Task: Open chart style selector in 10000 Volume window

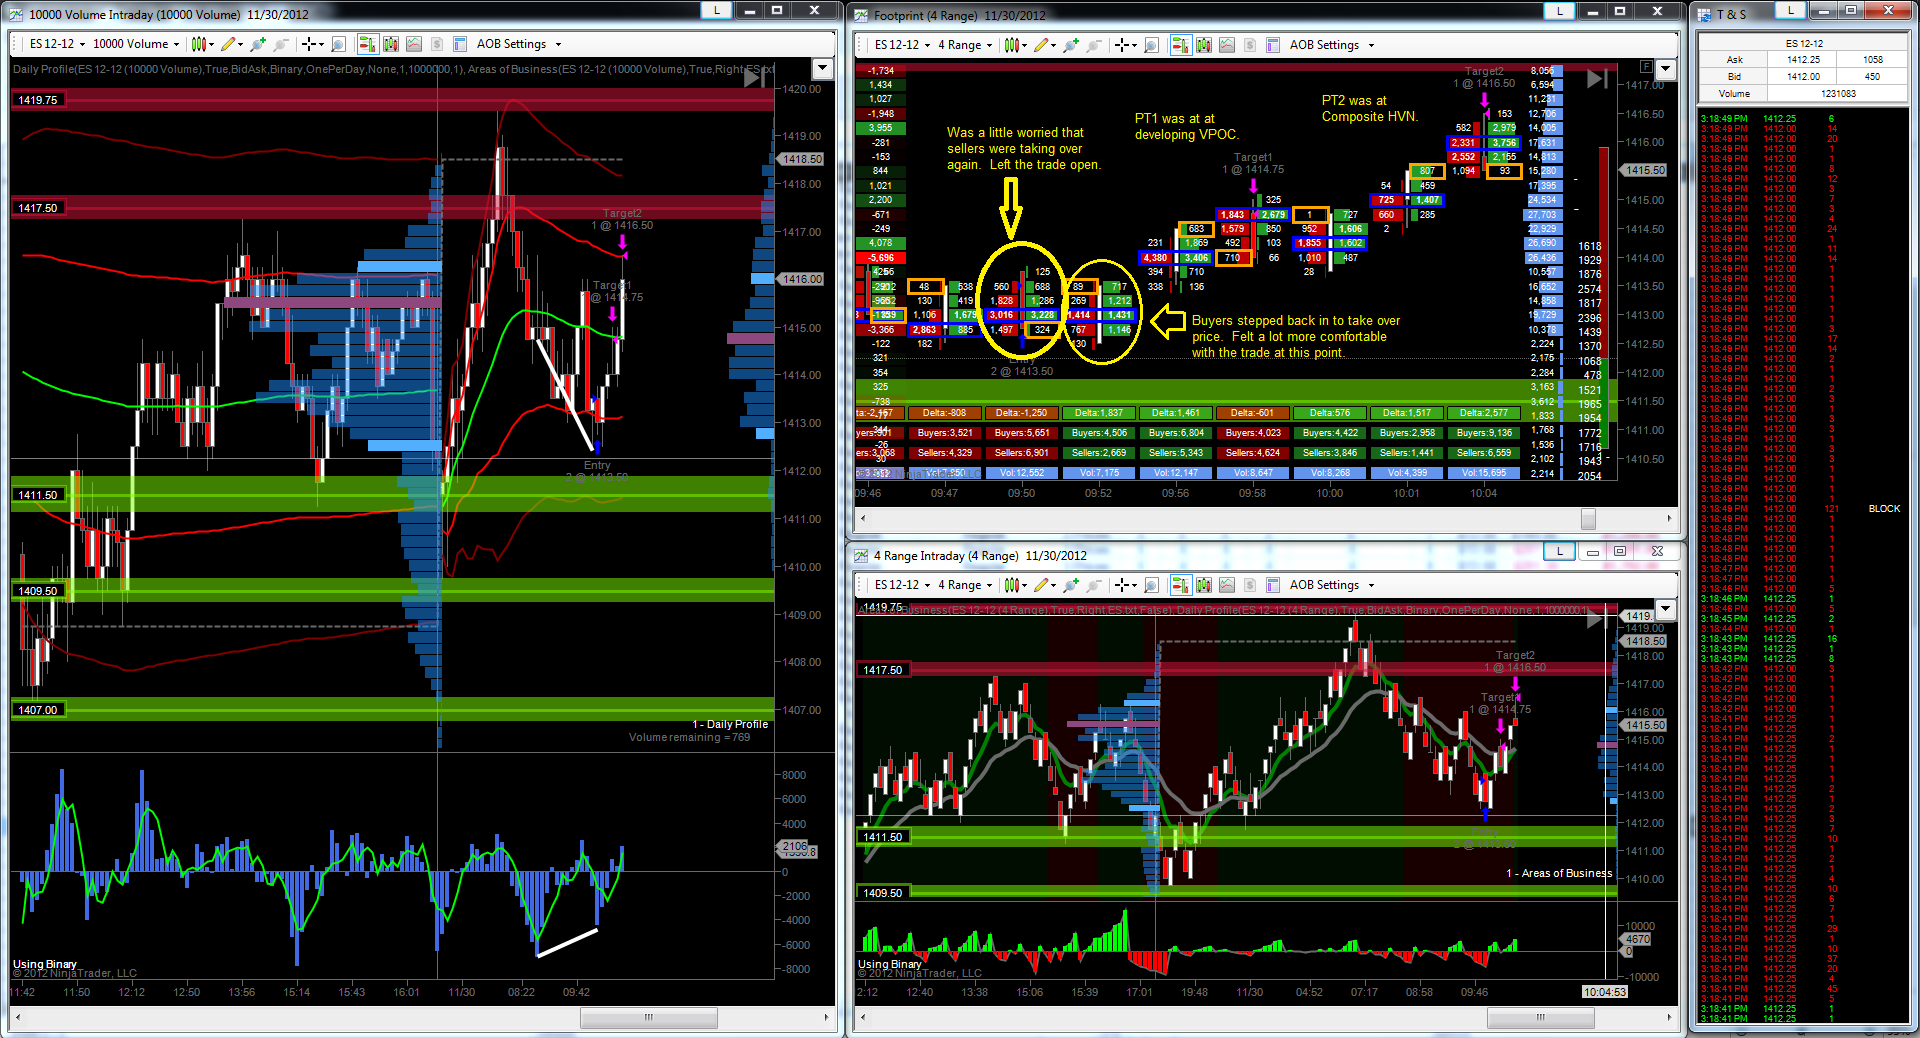Action: (x=202, y=44)
